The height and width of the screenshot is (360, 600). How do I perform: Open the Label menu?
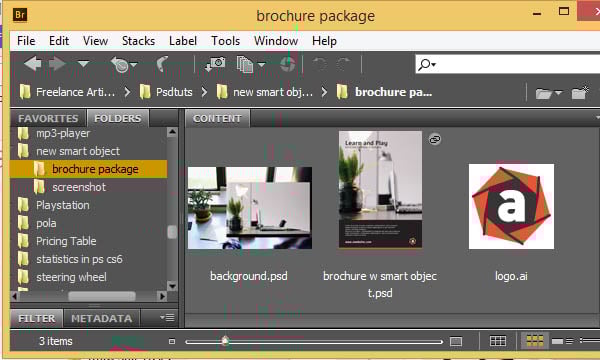pyautogui.click(x=183, y=41)
